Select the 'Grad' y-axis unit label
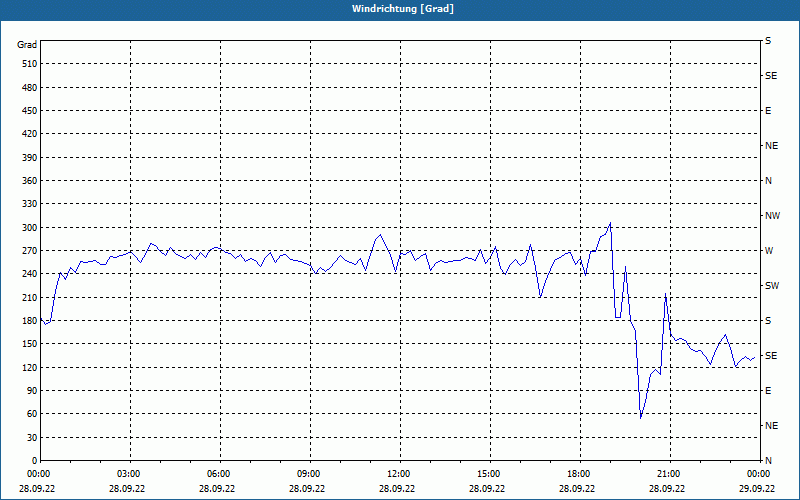The image size is (800, 500). pyautogui.click(x=27, y=45)
